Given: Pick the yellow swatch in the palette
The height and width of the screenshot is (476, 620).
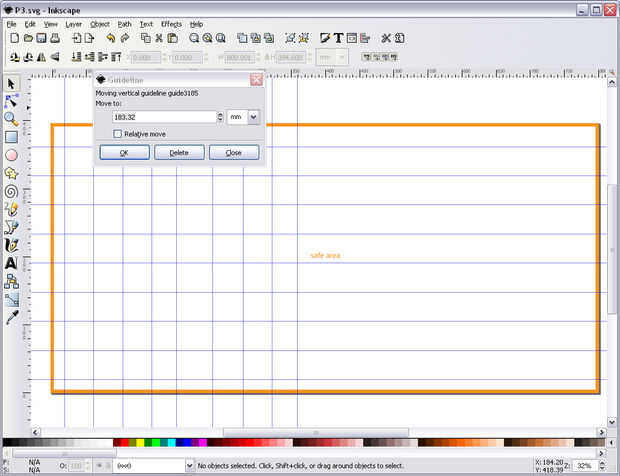Looking at the screenshot, I should (140, 442).
